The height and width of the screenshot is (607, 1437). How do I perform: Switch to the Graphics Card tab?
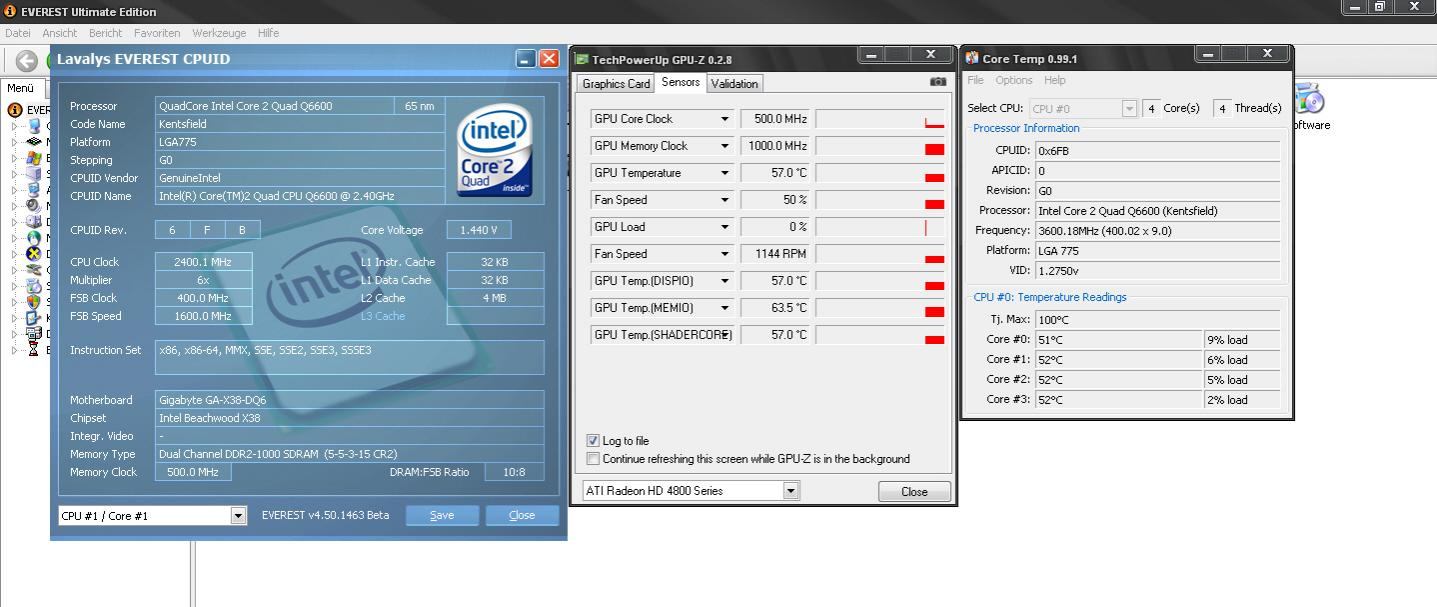[x=616, y=84]
